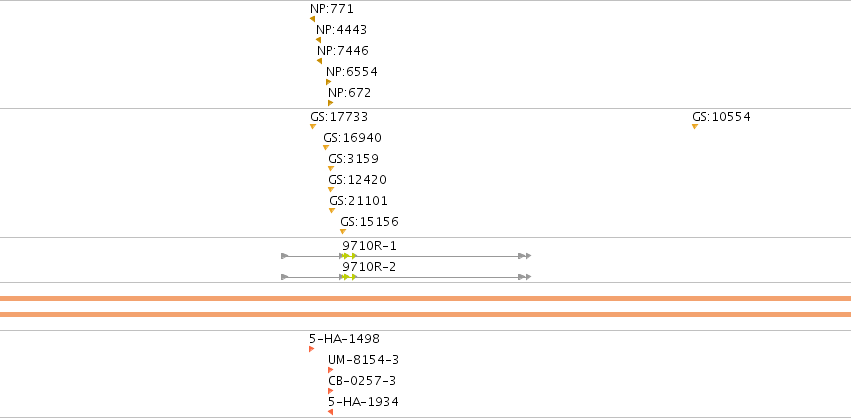The height and width of the screenshot is (418, 851).
Task: Click the GS:3159 insertion marker triangle
Action: point(331,169)
